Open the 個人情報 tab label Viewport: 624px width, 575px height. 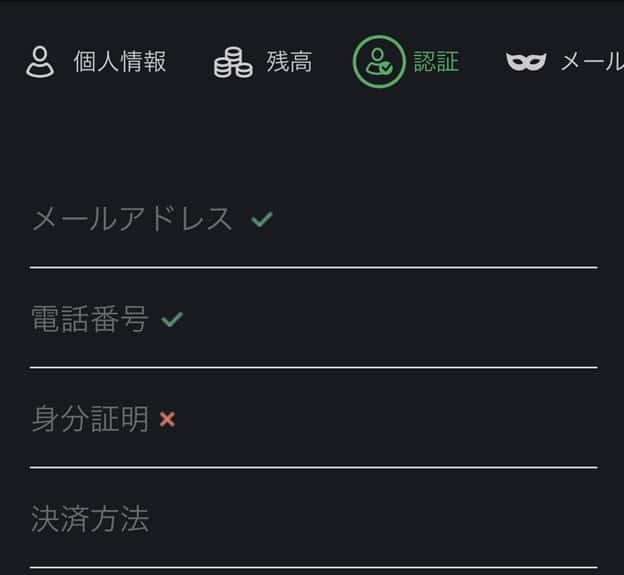click(120, 62)
